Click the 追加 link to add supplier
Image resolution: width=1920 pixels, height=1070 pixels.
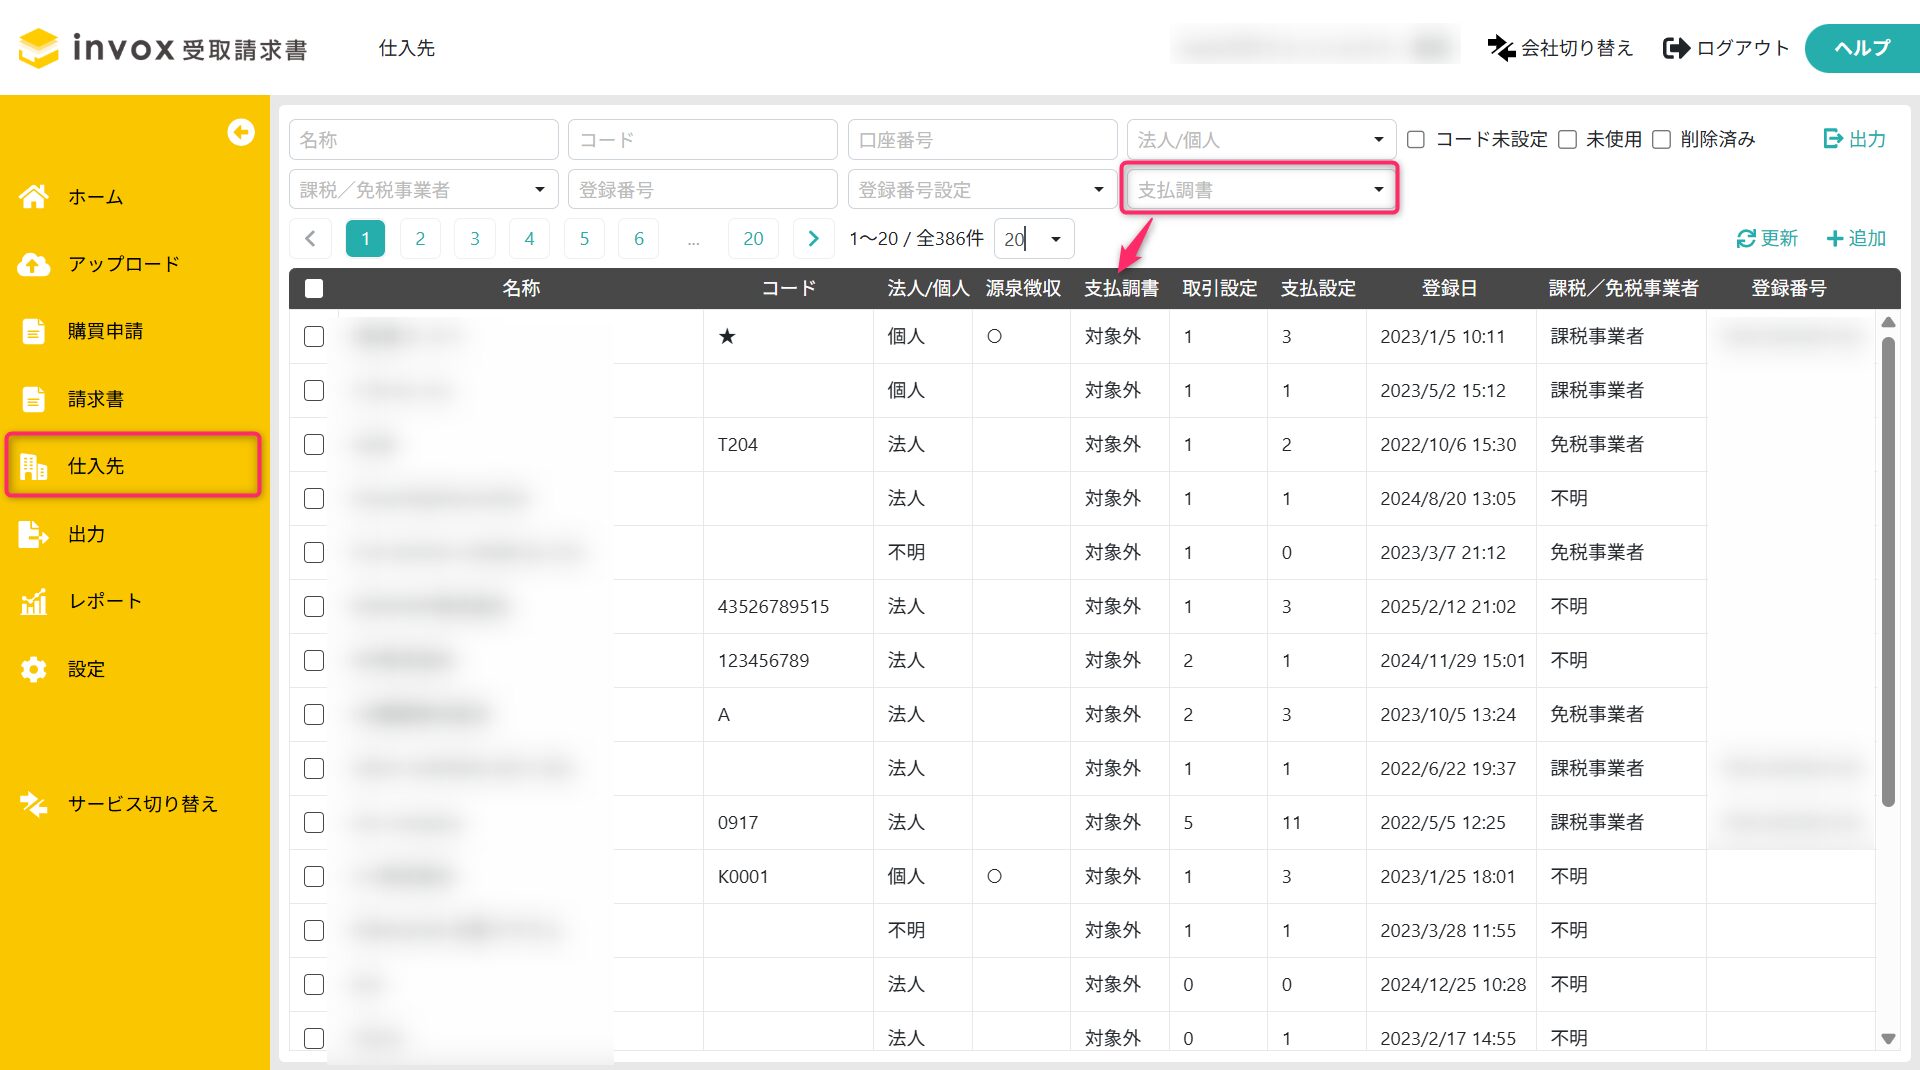pos(1856,238)
